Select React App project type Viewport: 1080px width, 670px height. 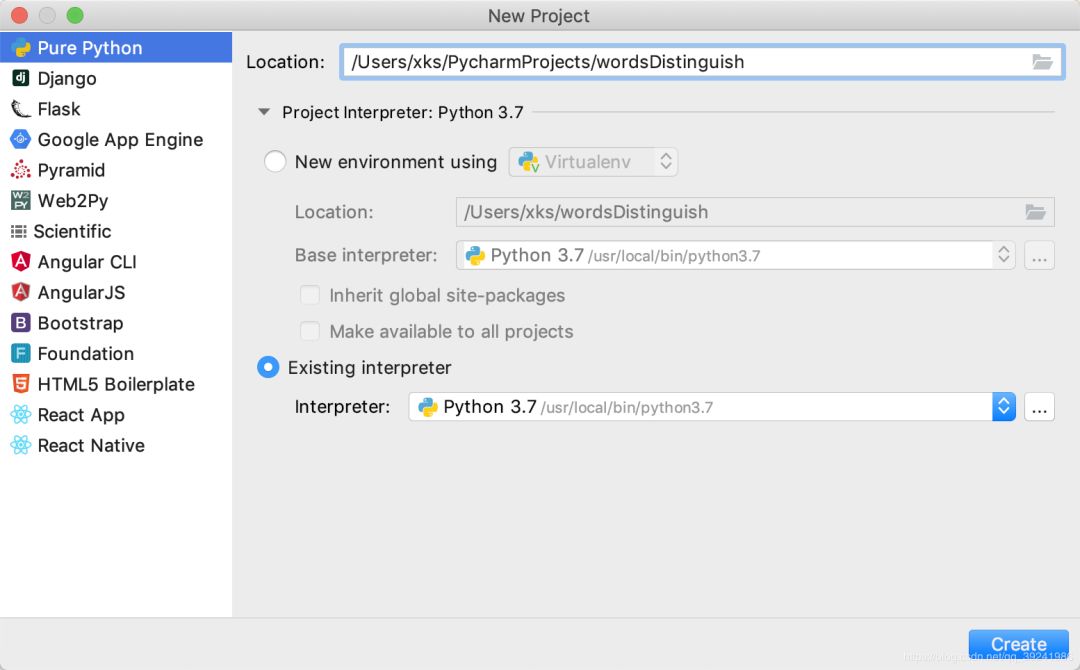[116, 415]
